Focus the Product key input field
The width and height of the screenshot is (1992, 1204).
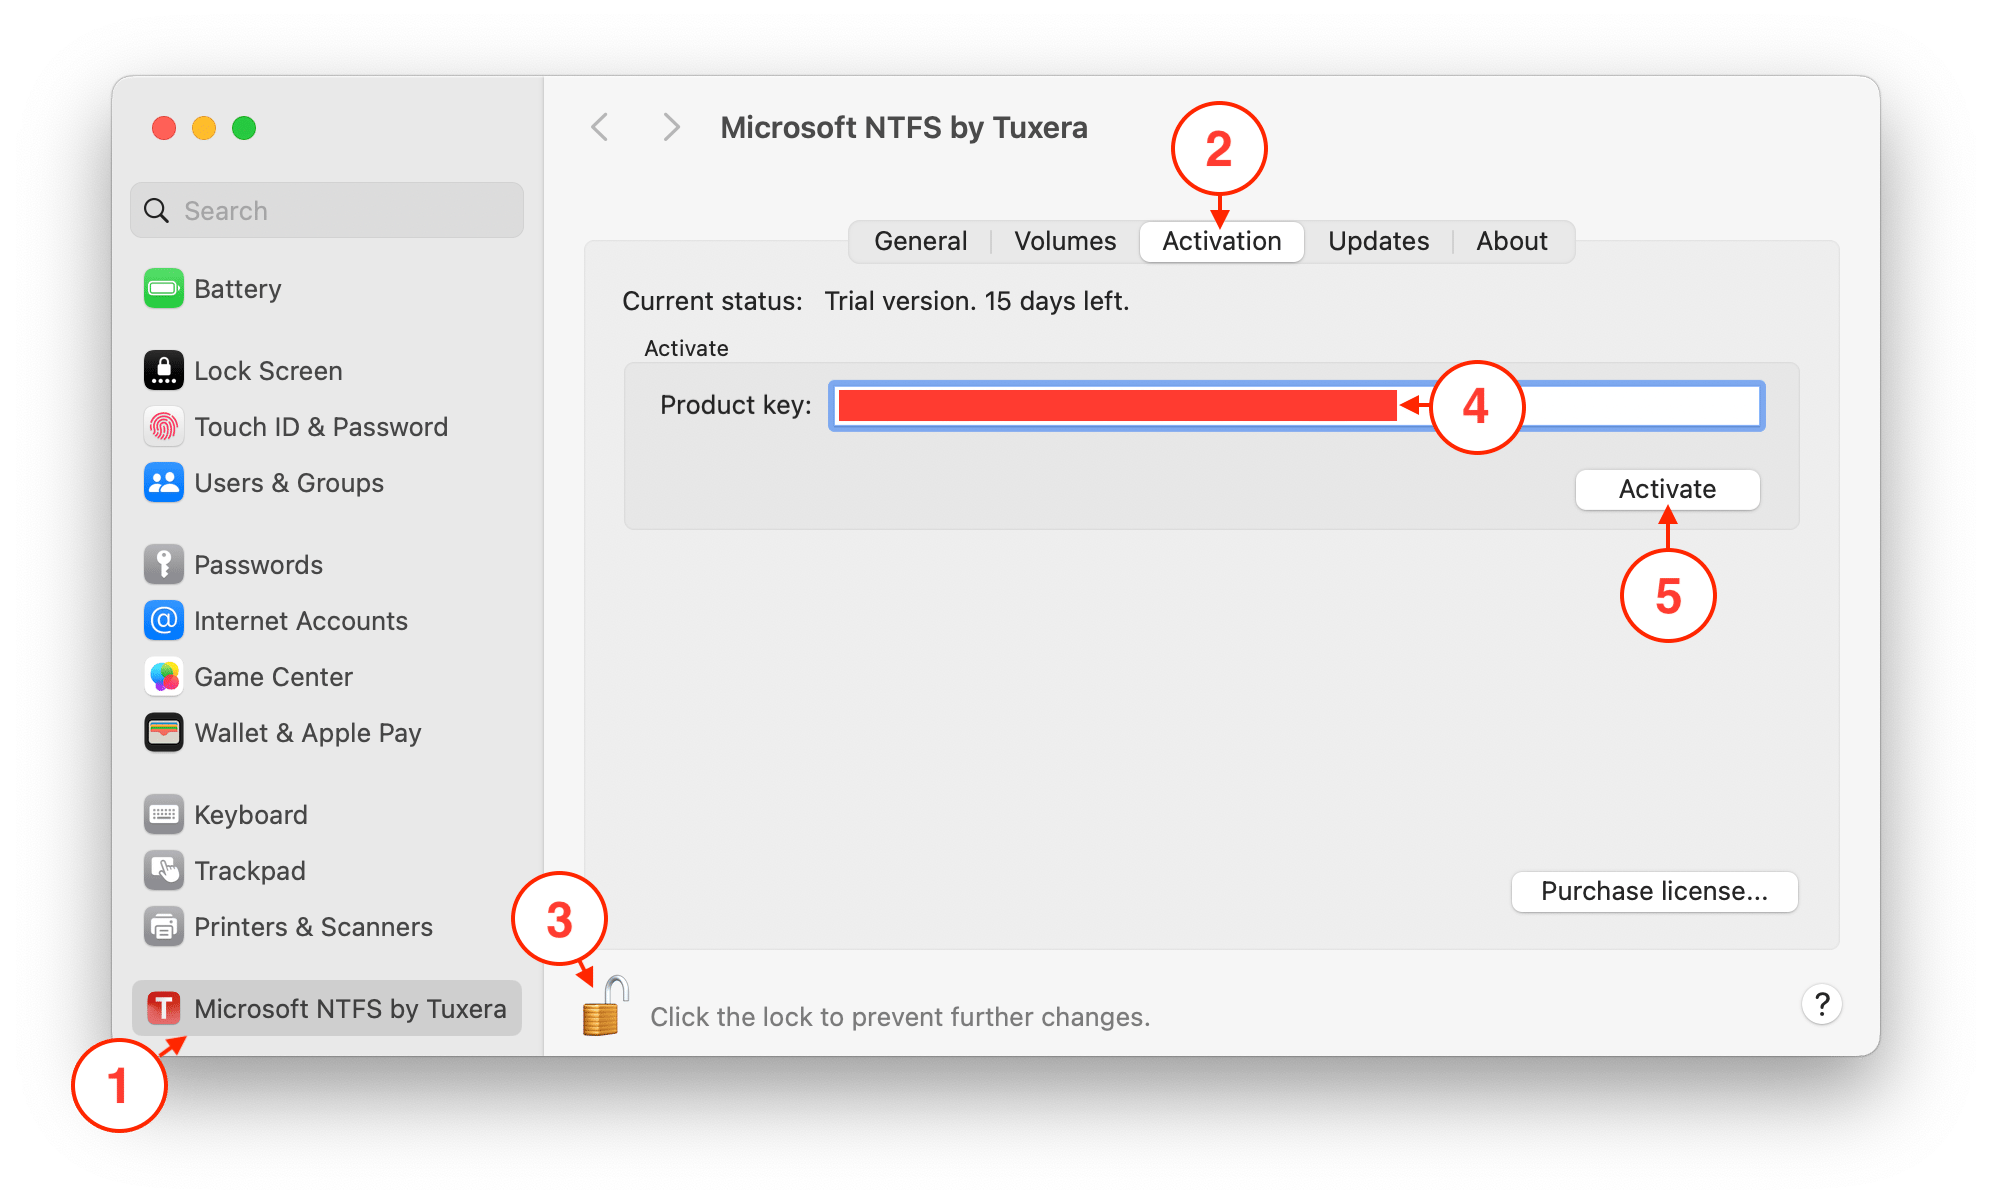pyautogui.click(x=1296, y=406)
